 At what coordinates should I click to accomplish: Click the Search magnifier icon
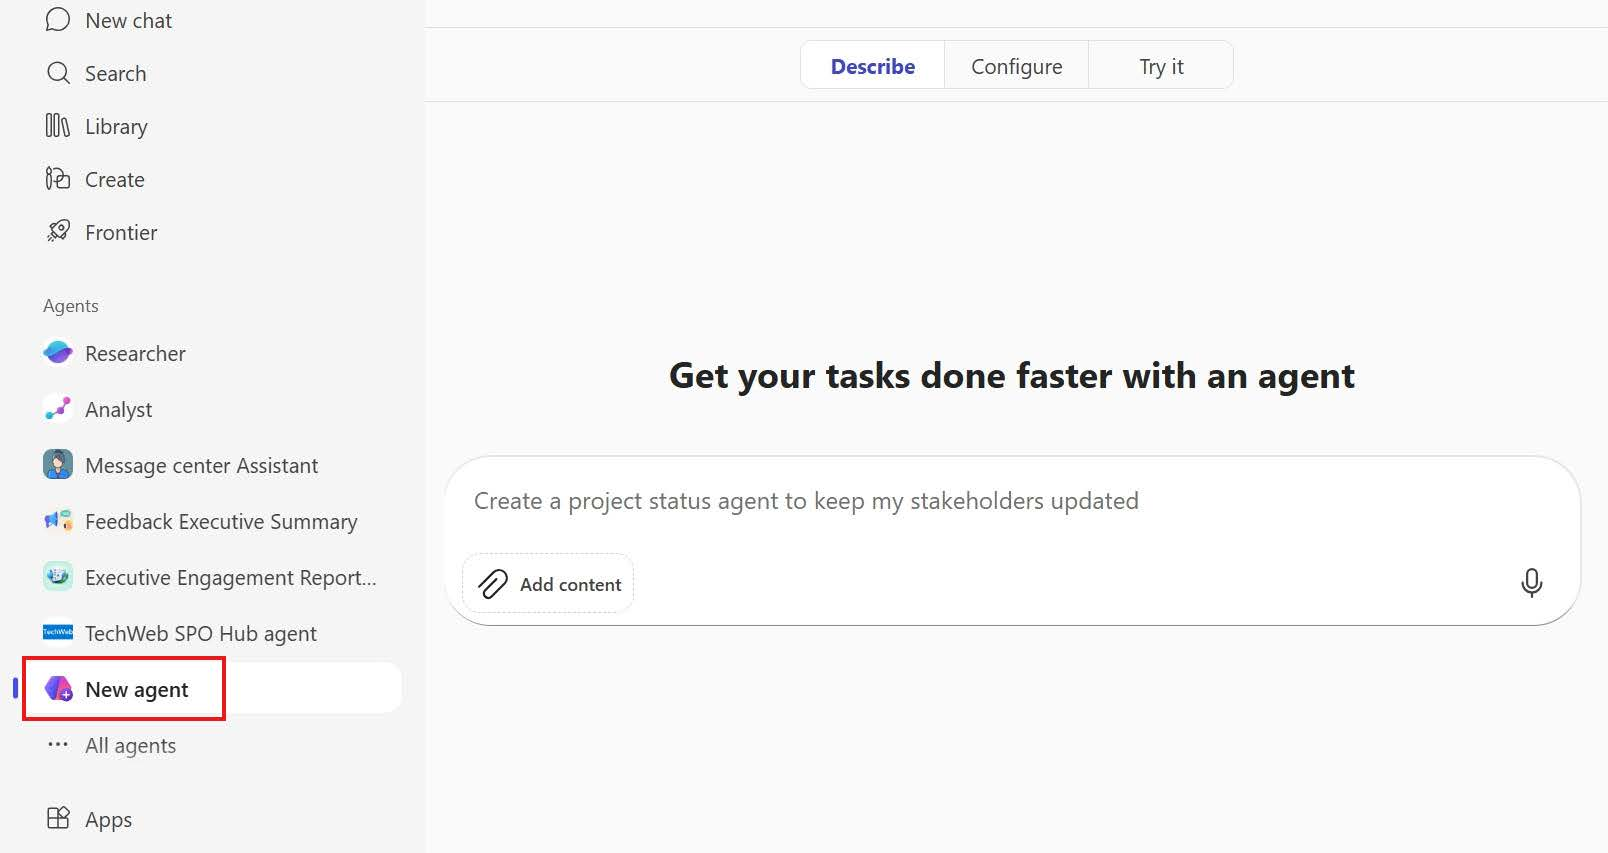(x=58, y=73)
